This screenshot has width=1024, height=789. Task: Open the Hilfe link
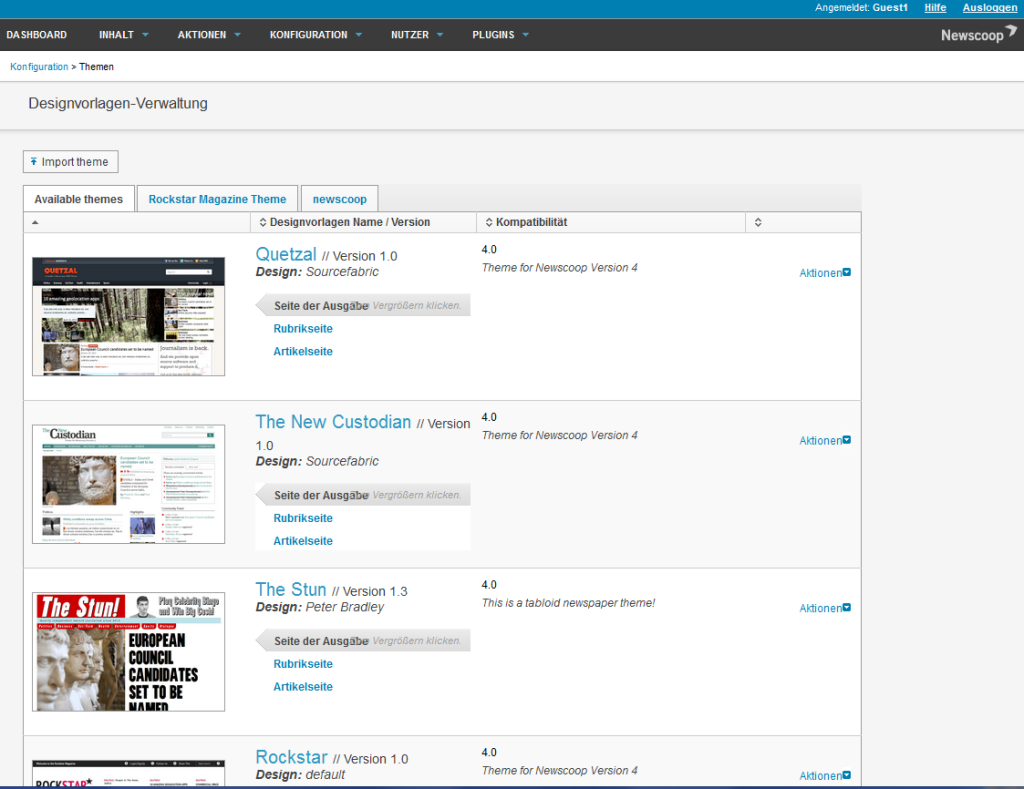tap(934, 8)
